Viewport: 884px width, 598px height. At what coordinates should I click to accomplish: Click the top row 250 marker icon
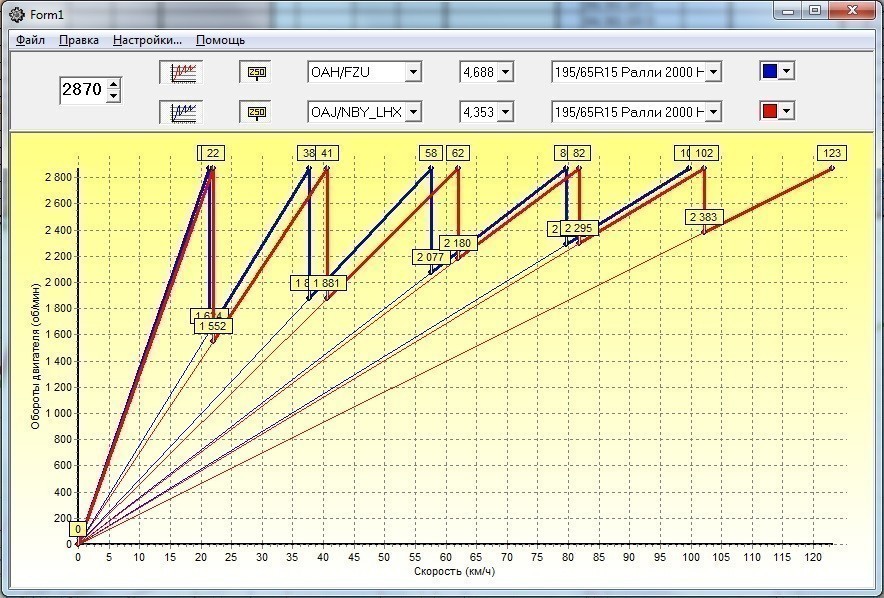tap(254, 72)
